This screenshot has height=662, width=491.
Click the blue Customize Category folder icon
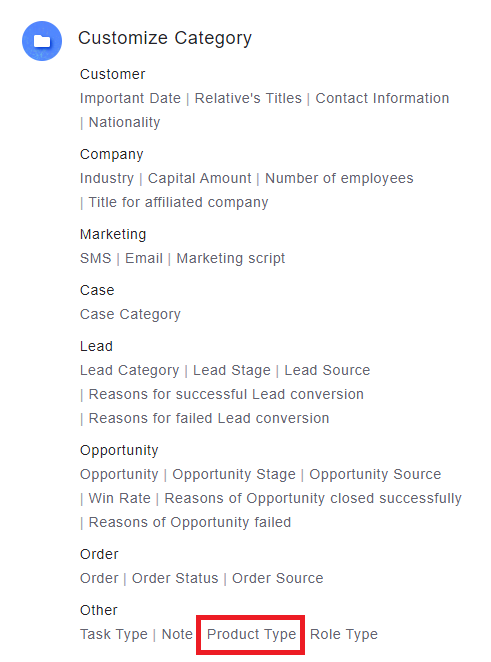tap(42, 41)
